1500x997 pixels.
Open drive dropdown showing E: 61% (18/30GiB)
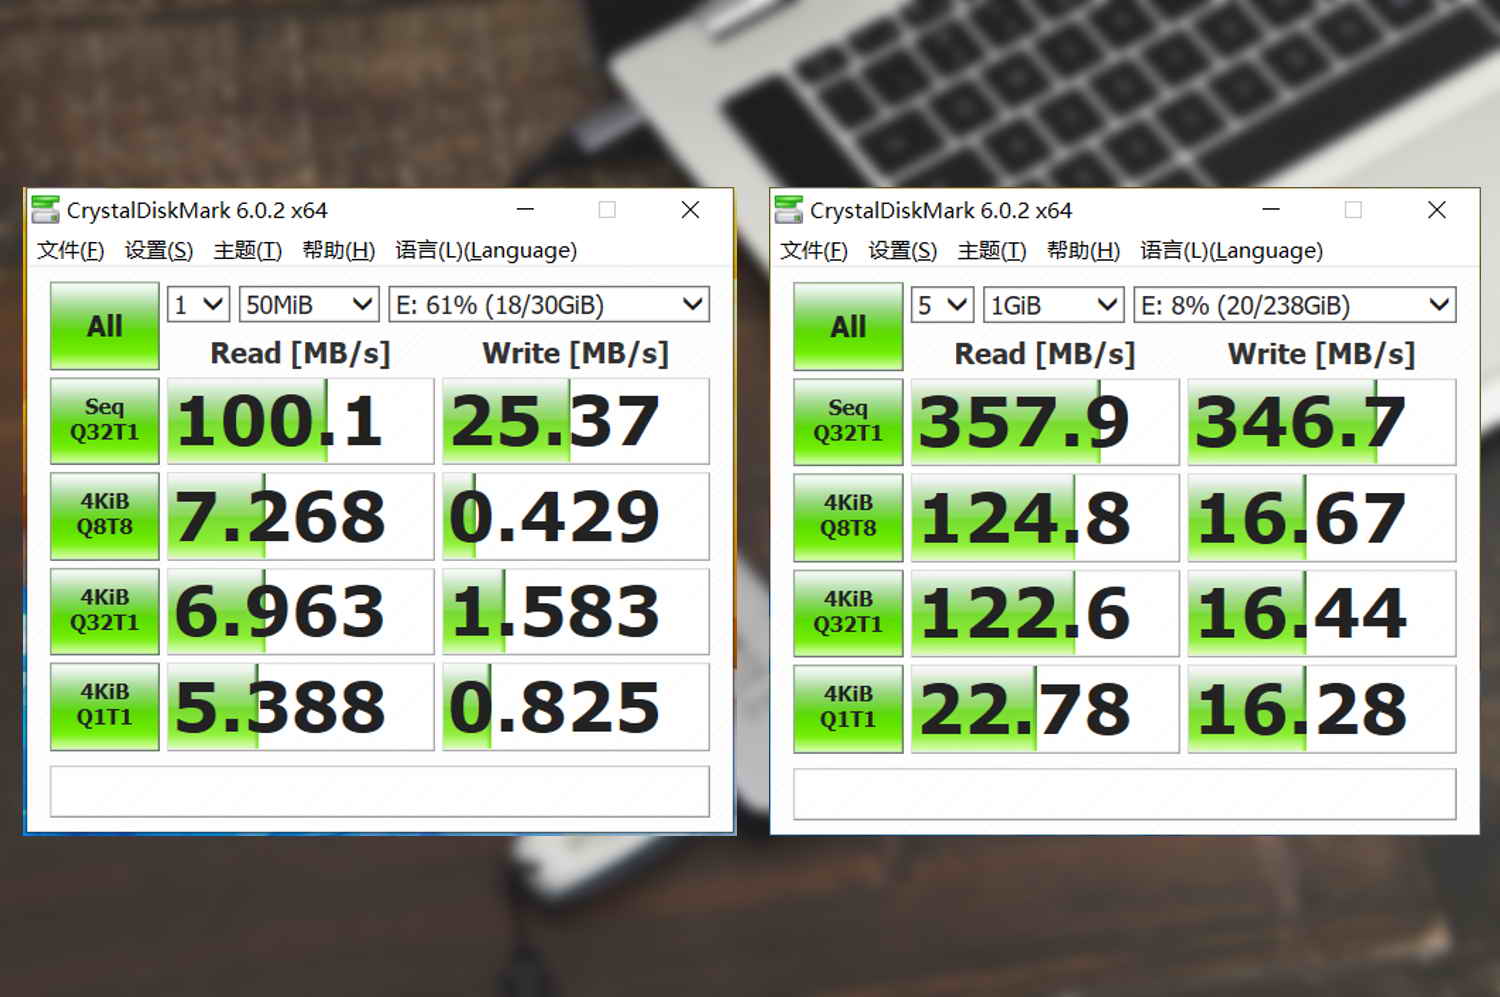pos(549,304)
